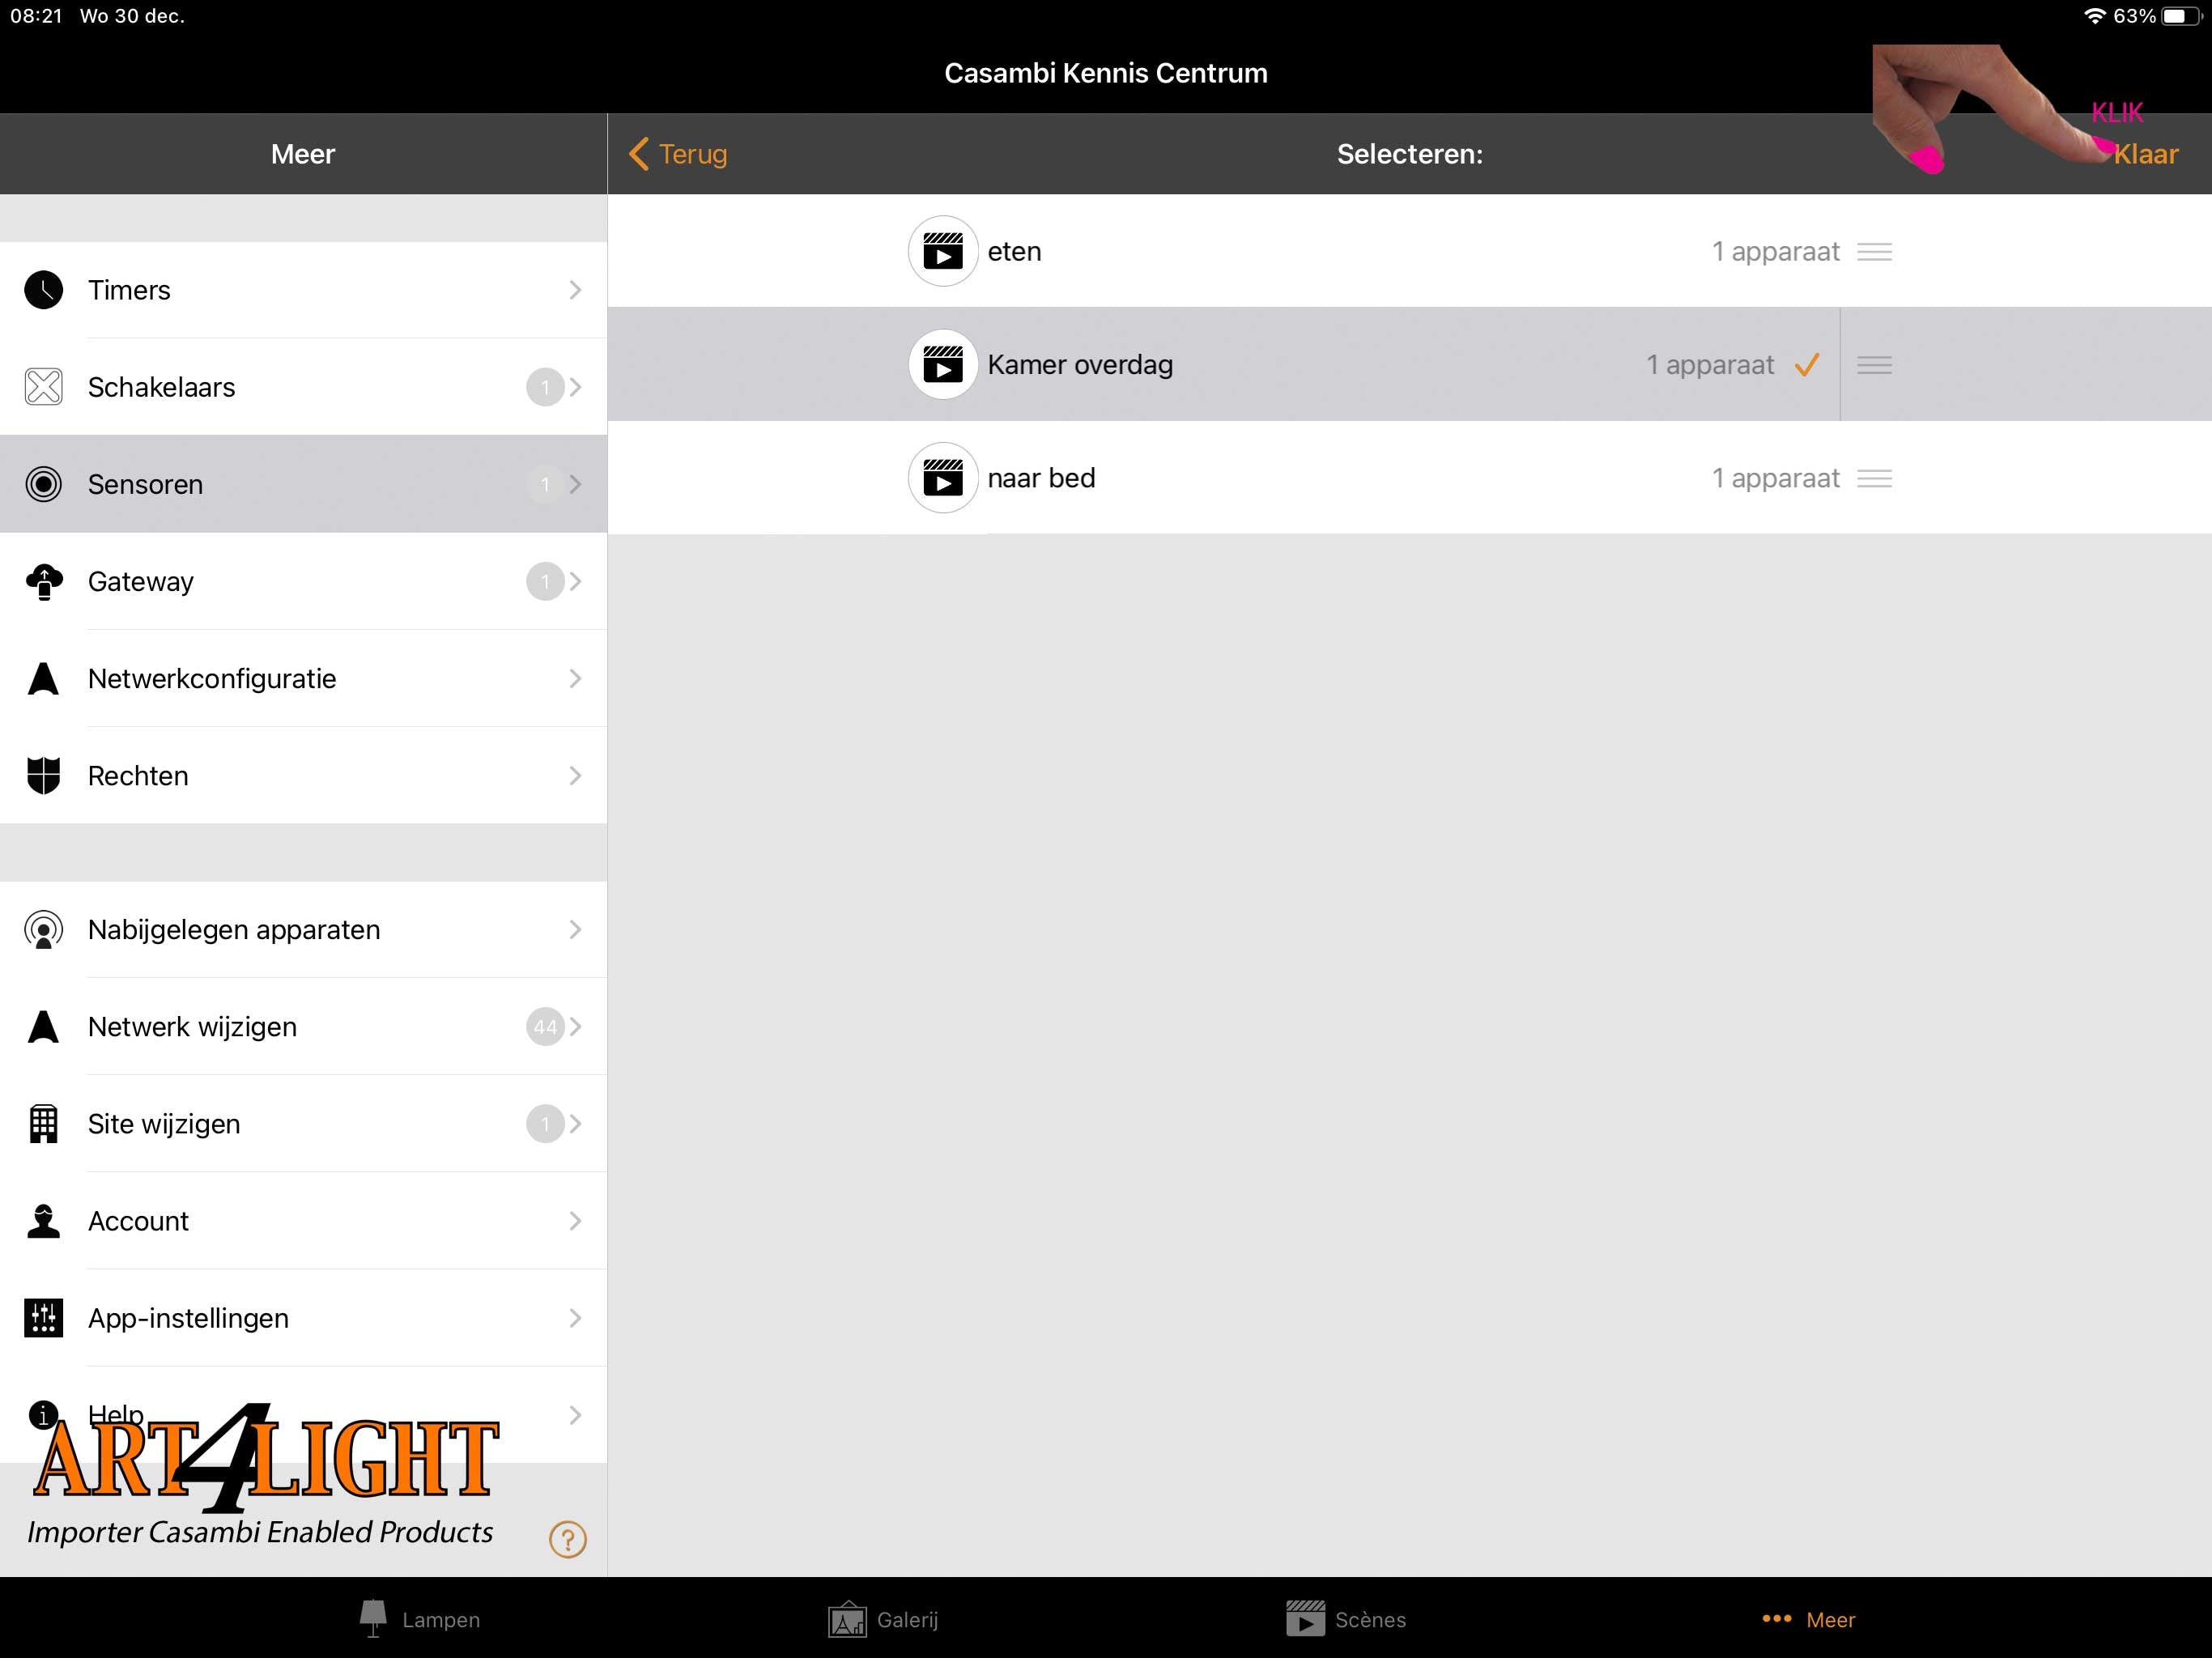Image resolution: width=2212 pixels, height=1658 pixels.
Task: Expand the 'naar bed' reorder handle
Action: click(1876, 477)
